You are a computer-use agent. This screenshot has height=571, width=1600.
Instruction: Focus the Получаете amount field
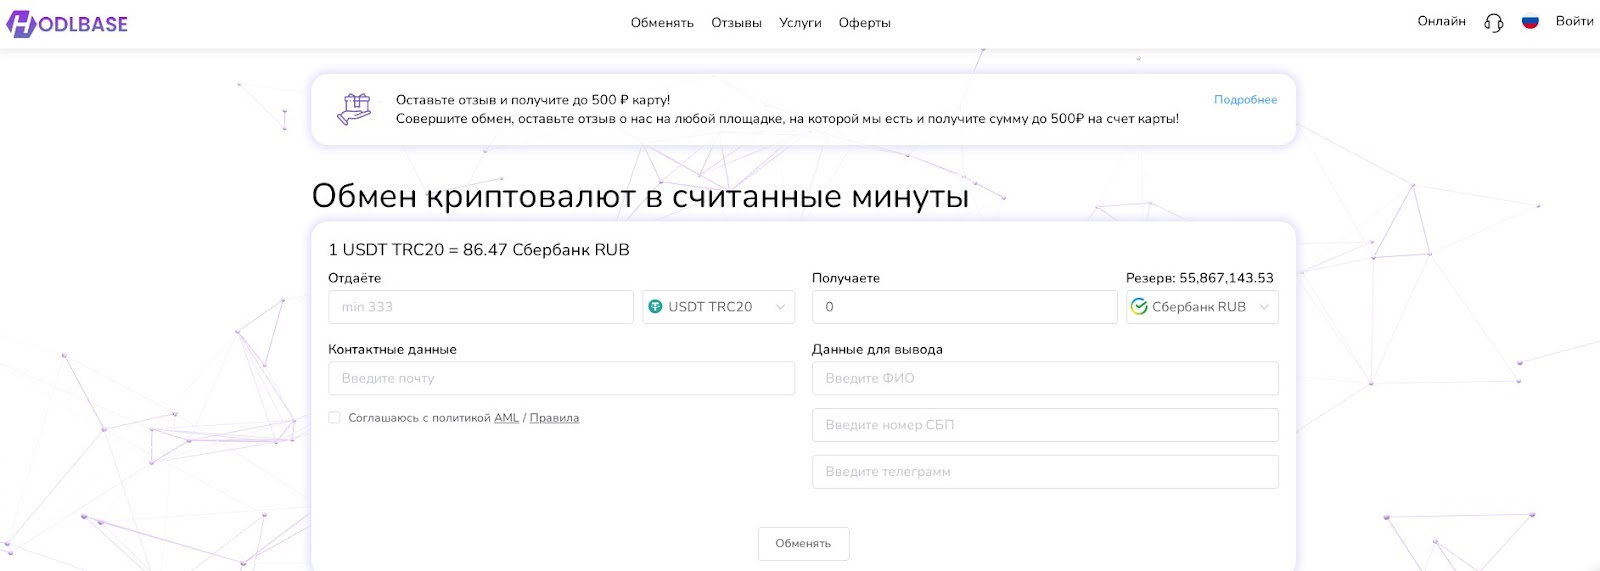tap(965, 307)
